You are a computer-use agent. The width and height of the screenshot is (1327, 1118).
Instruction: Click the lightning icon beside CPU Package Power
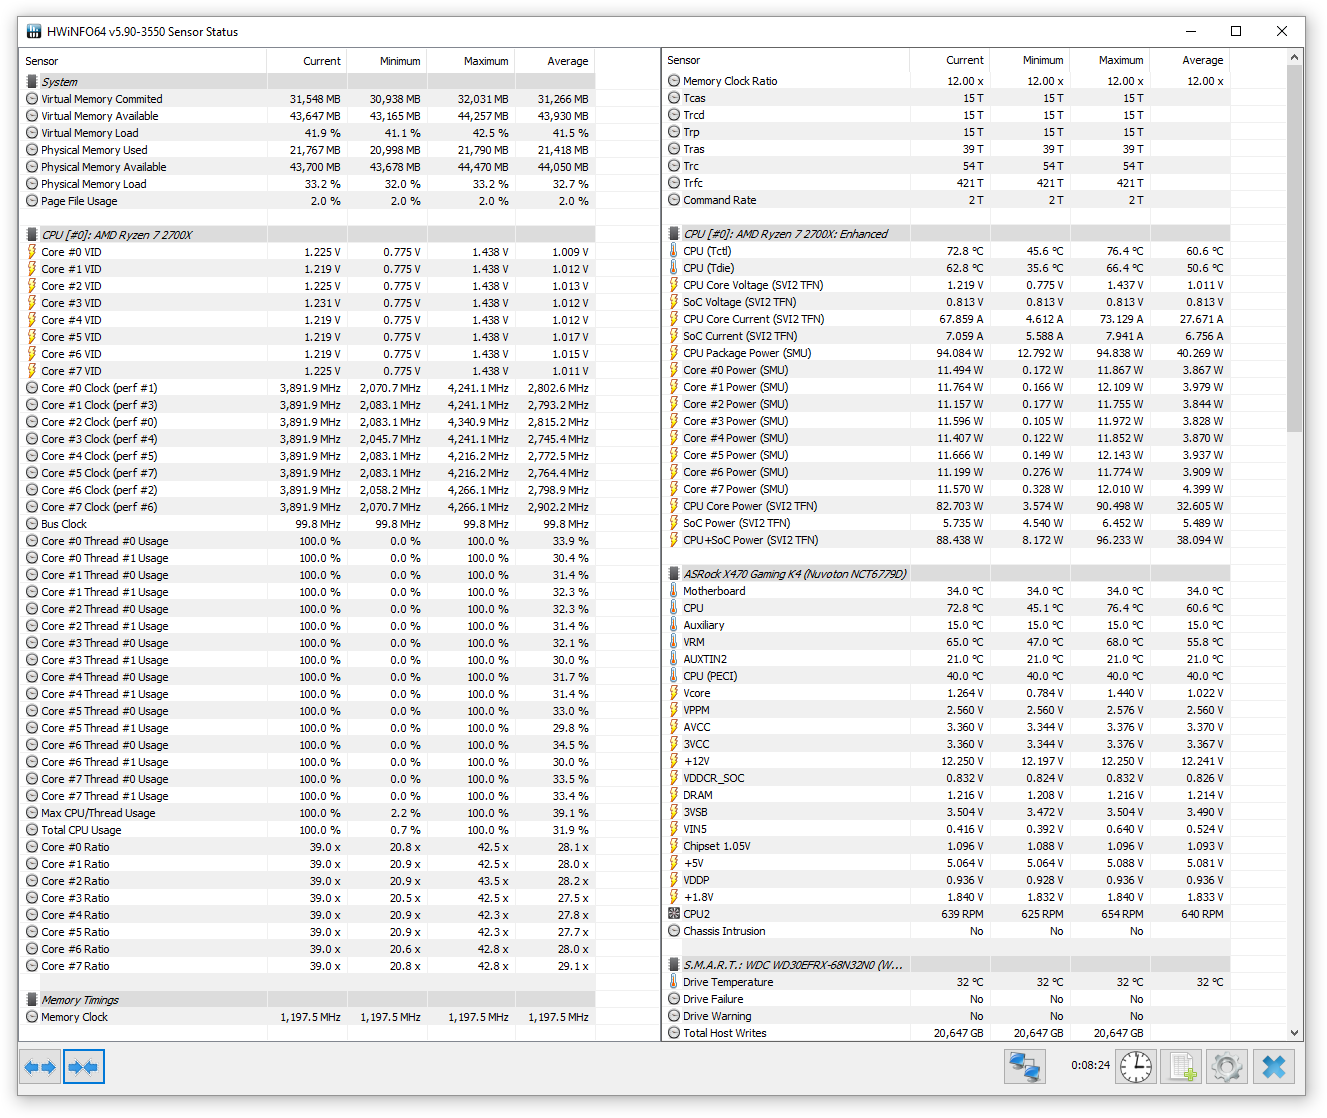pyautogui.click(x=674, y=353)
